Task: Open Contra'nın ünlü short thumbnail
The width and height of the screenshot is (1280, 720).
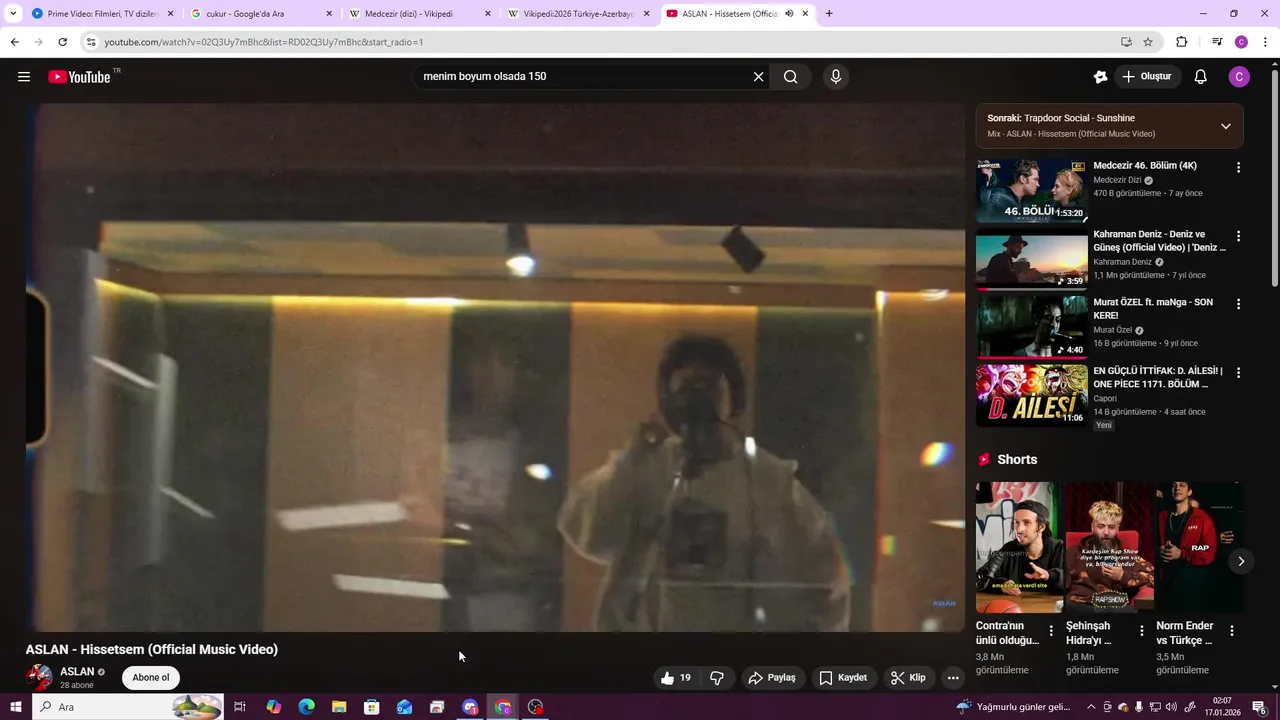Action: [x=1019, y=547]
